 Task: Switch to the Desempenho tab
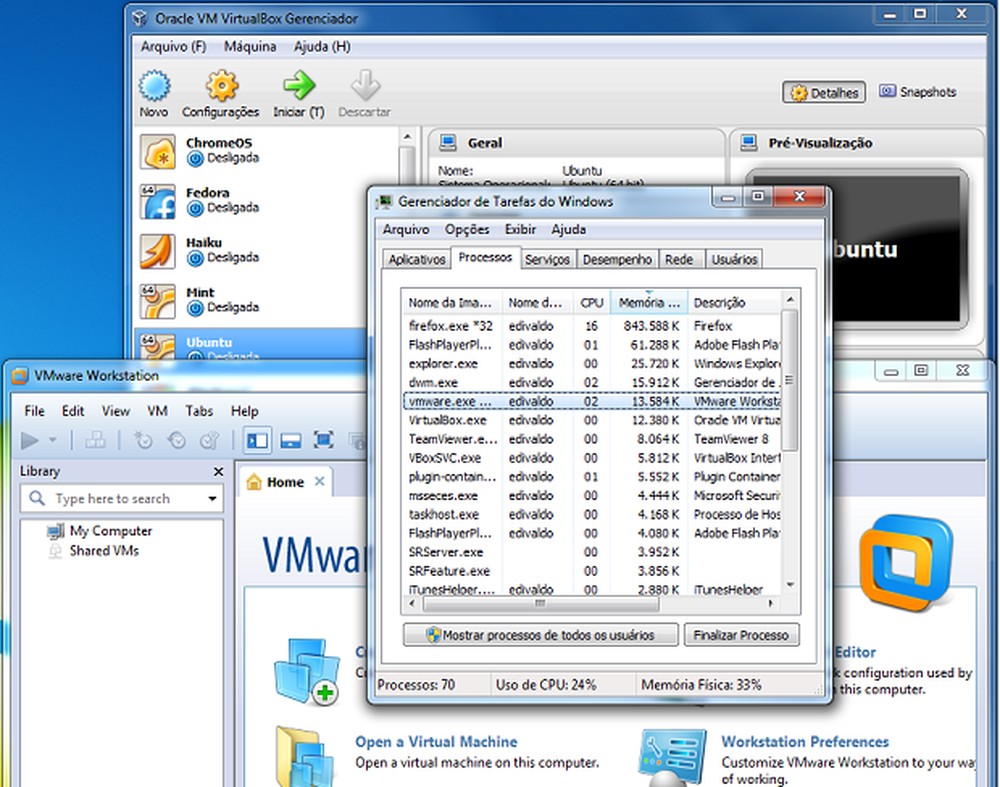pos(617,258)
